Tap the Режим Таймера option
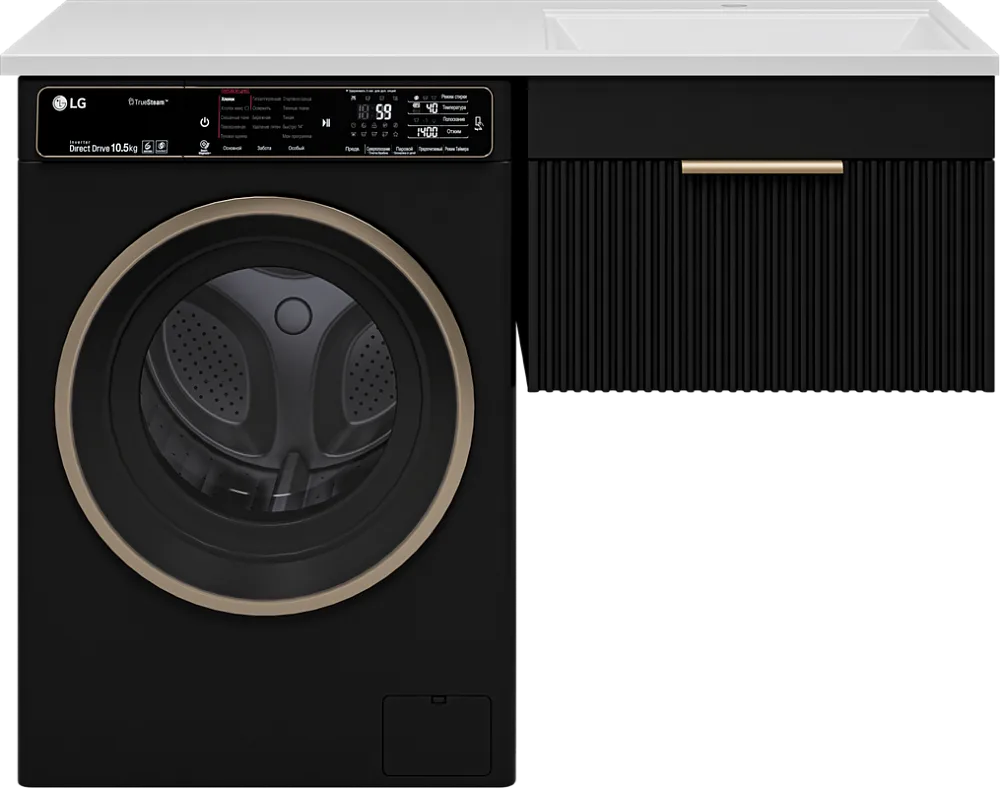The width and height of the screenshot is (1000, 788). tap(457, 149)
